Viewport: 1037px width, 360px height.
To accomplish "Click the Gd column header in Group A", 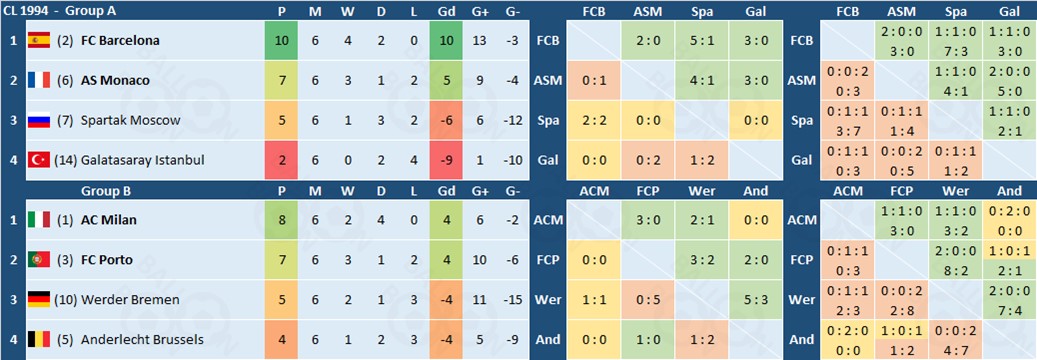I will (446, 11).
